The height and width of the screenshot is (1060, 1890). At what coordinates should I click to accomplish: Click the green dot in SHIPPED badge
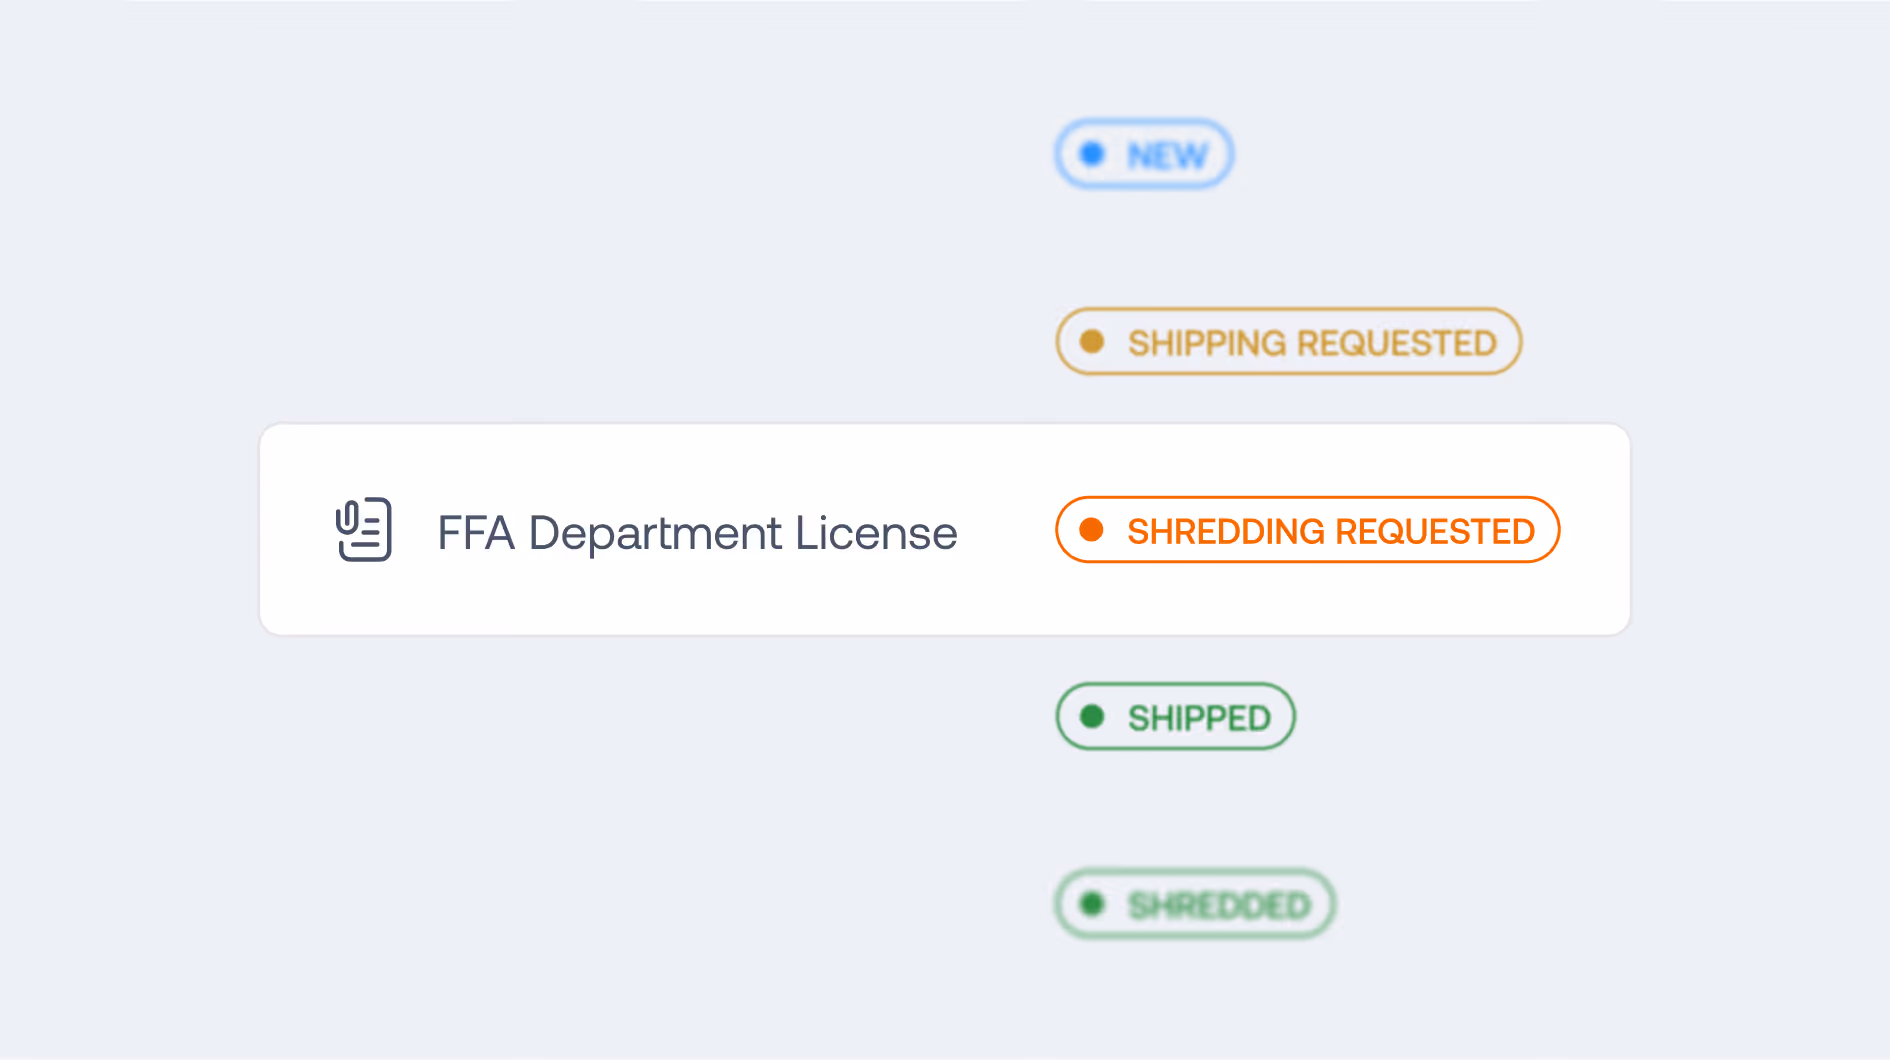click(1092, 717)
